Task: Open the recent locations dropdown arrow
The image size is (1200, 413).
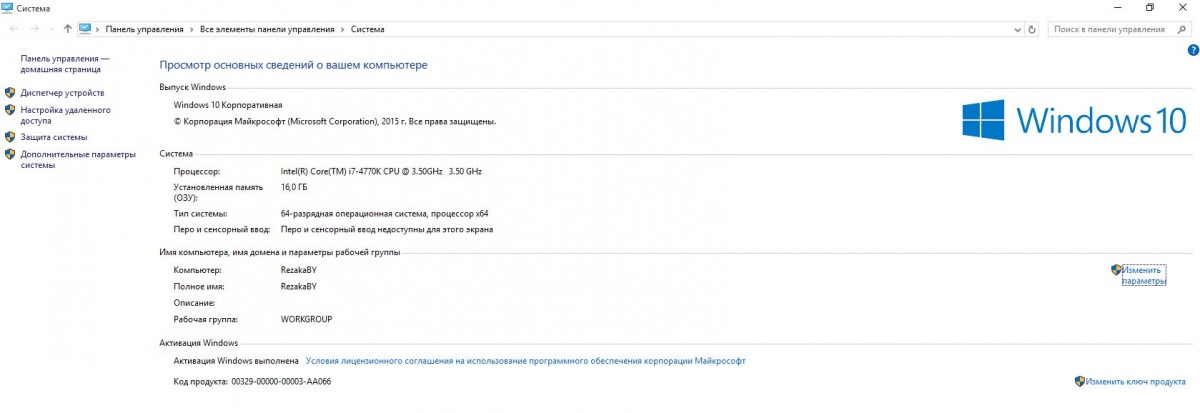Action: click(52, 29)
